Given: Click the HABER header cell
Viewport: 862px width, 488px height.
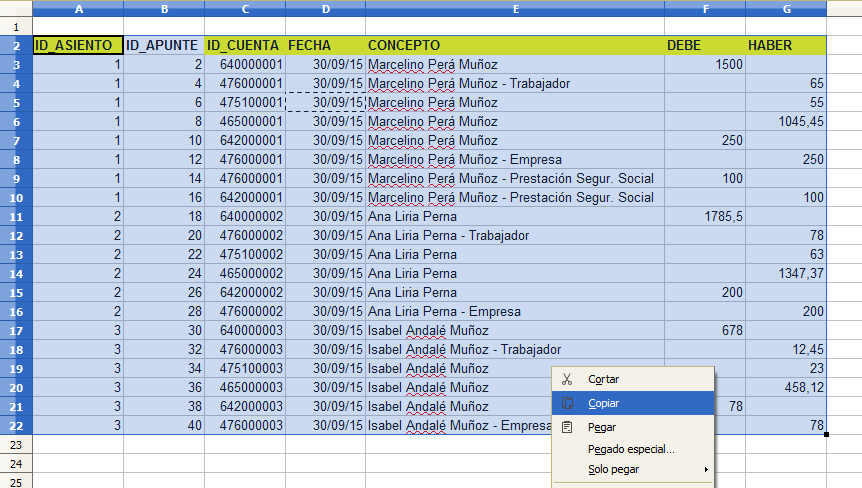Looking at the screenshot, I should click(786, 45).
